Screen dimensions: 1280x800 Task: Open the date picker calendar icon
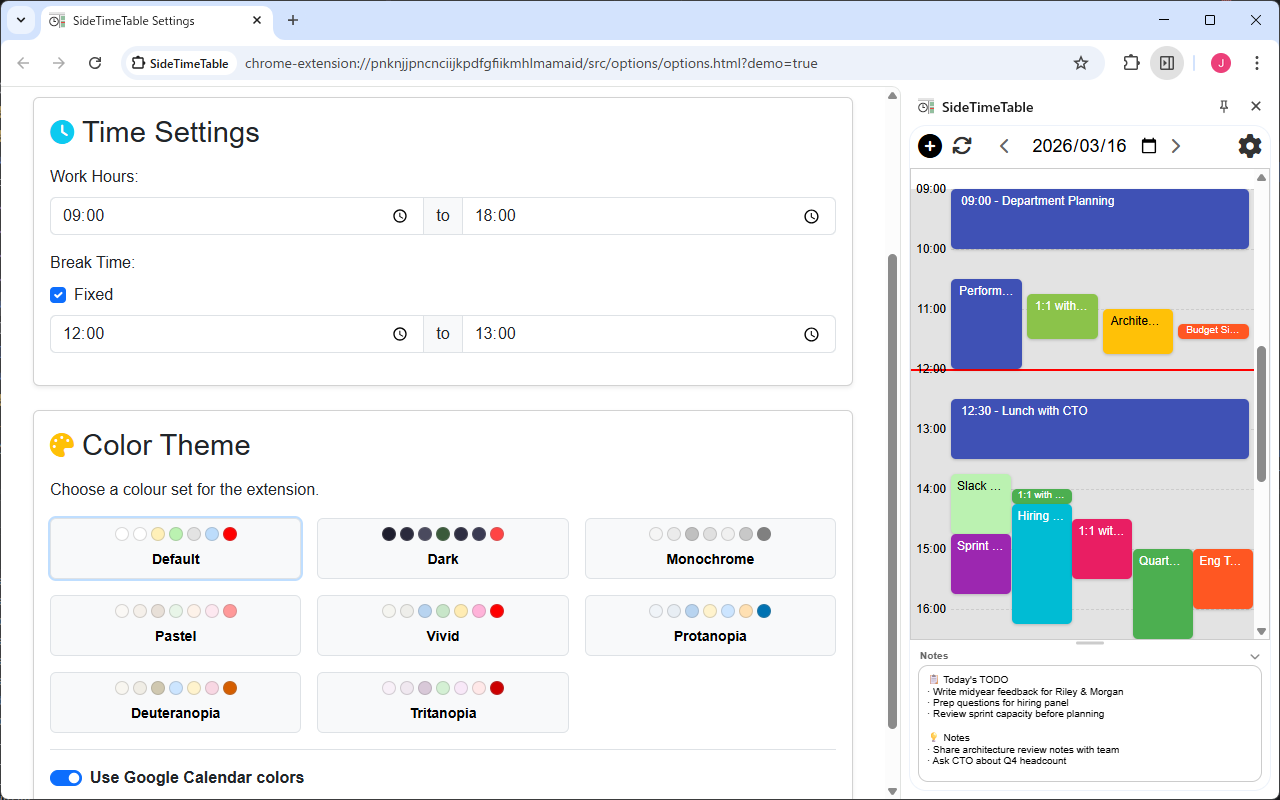pyautogui.click(x=1149, y=146)
